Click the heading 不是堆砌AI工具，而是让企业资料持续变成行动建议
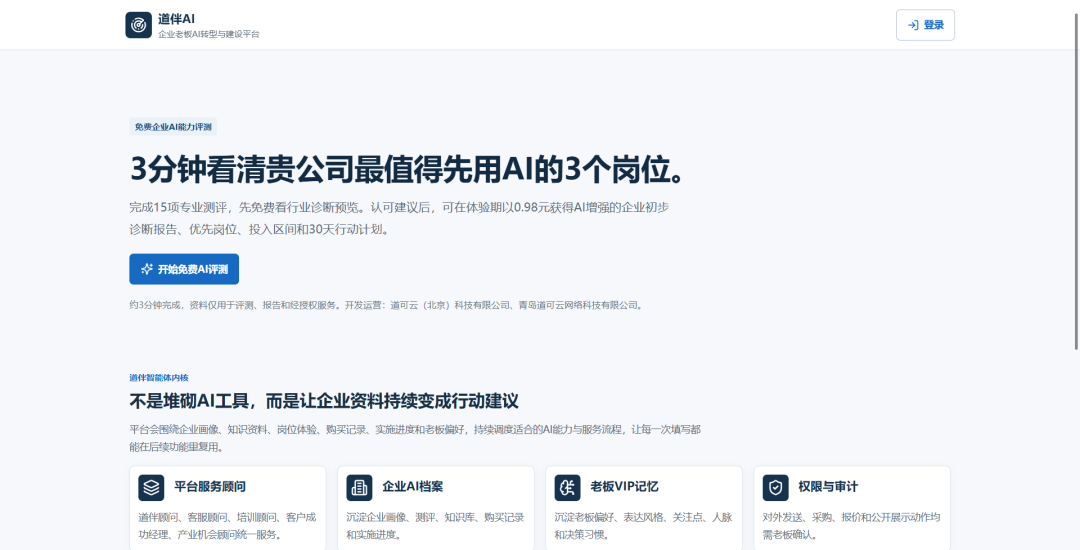The width and height of the screenshot is (1080, 550). pos(324,401)
